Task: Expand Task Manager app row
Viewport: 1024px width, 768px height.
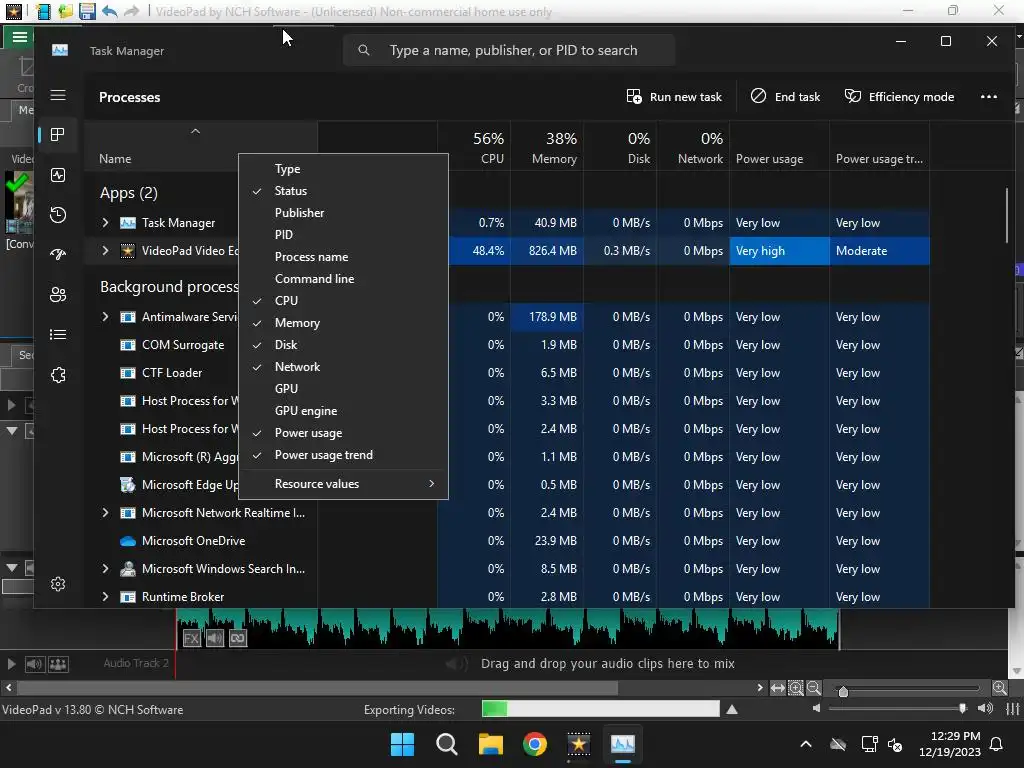Action: (x=105, y=223)
